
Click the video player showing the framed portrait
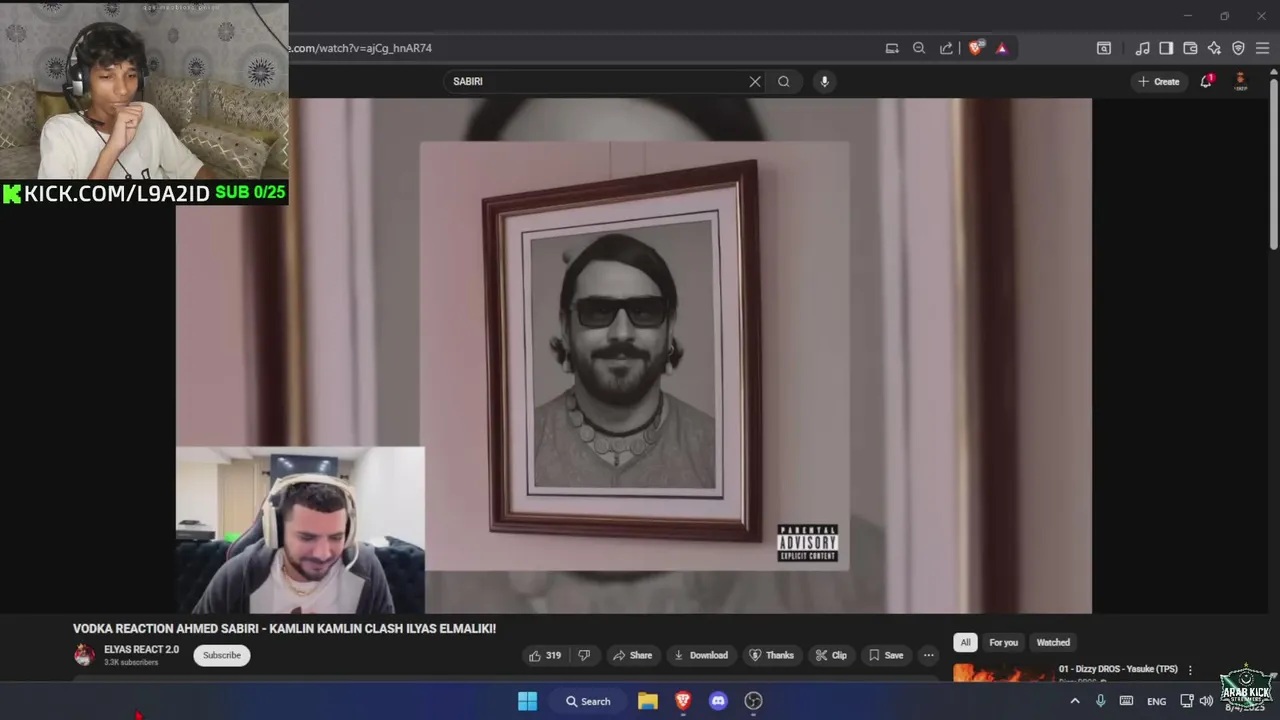click(634, 355)
